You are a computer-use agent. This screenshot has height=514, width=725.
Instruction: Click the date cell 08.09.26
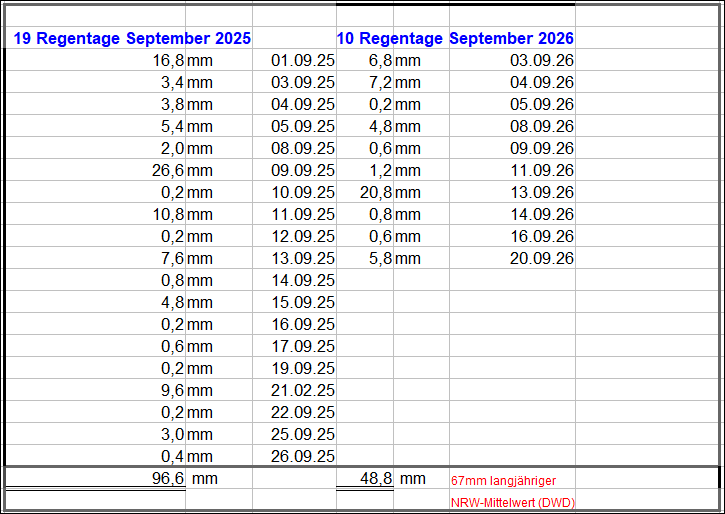click(542, 126)
